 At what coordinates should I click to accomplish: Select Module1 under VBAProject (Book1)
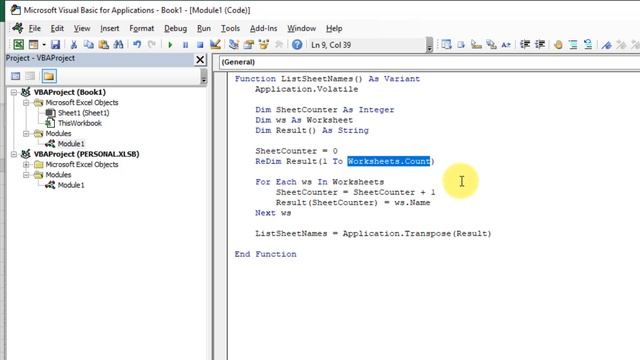71,144
